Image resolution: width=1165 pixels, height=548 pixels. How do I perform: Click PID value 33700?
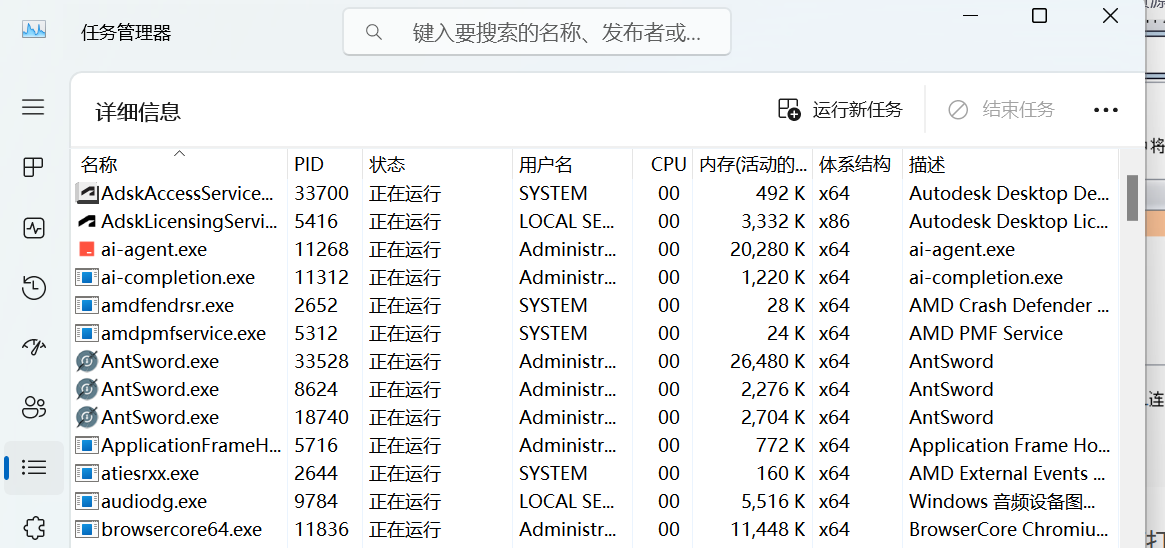(x=321, y=194)
